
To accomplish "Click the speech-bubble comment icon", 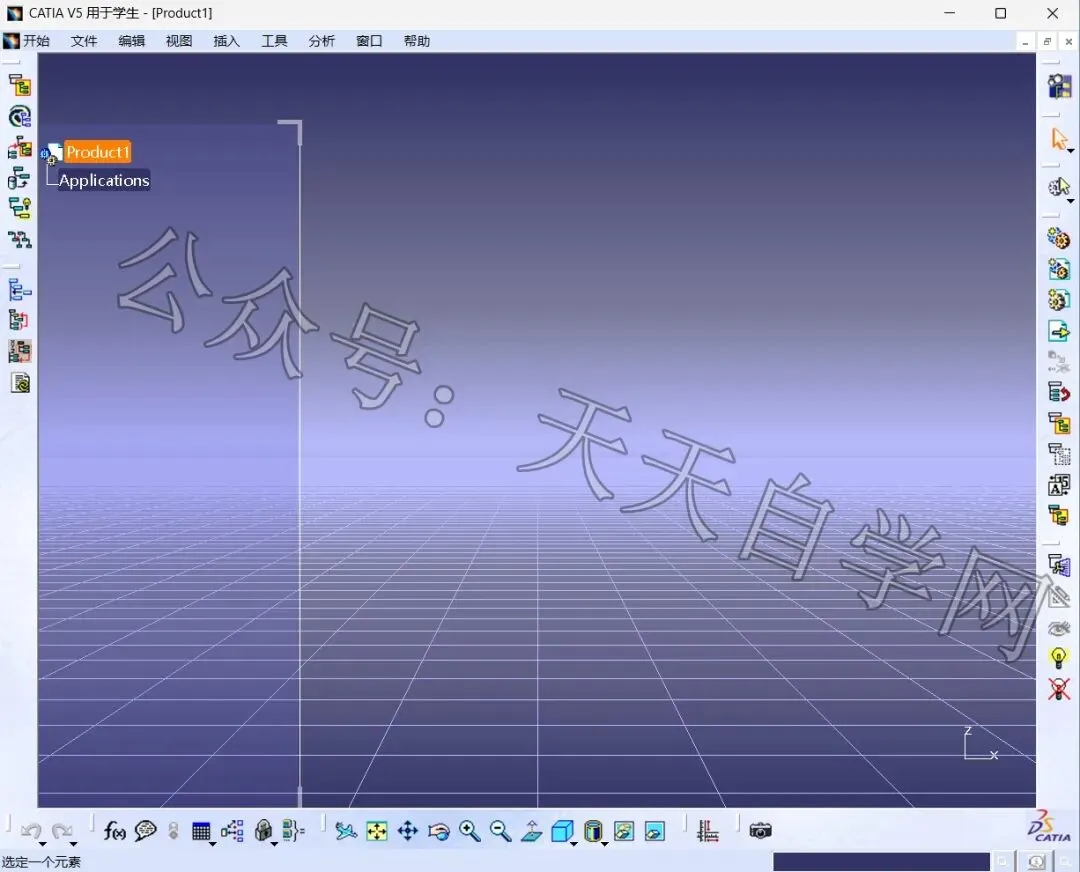I will pos(145,831).
